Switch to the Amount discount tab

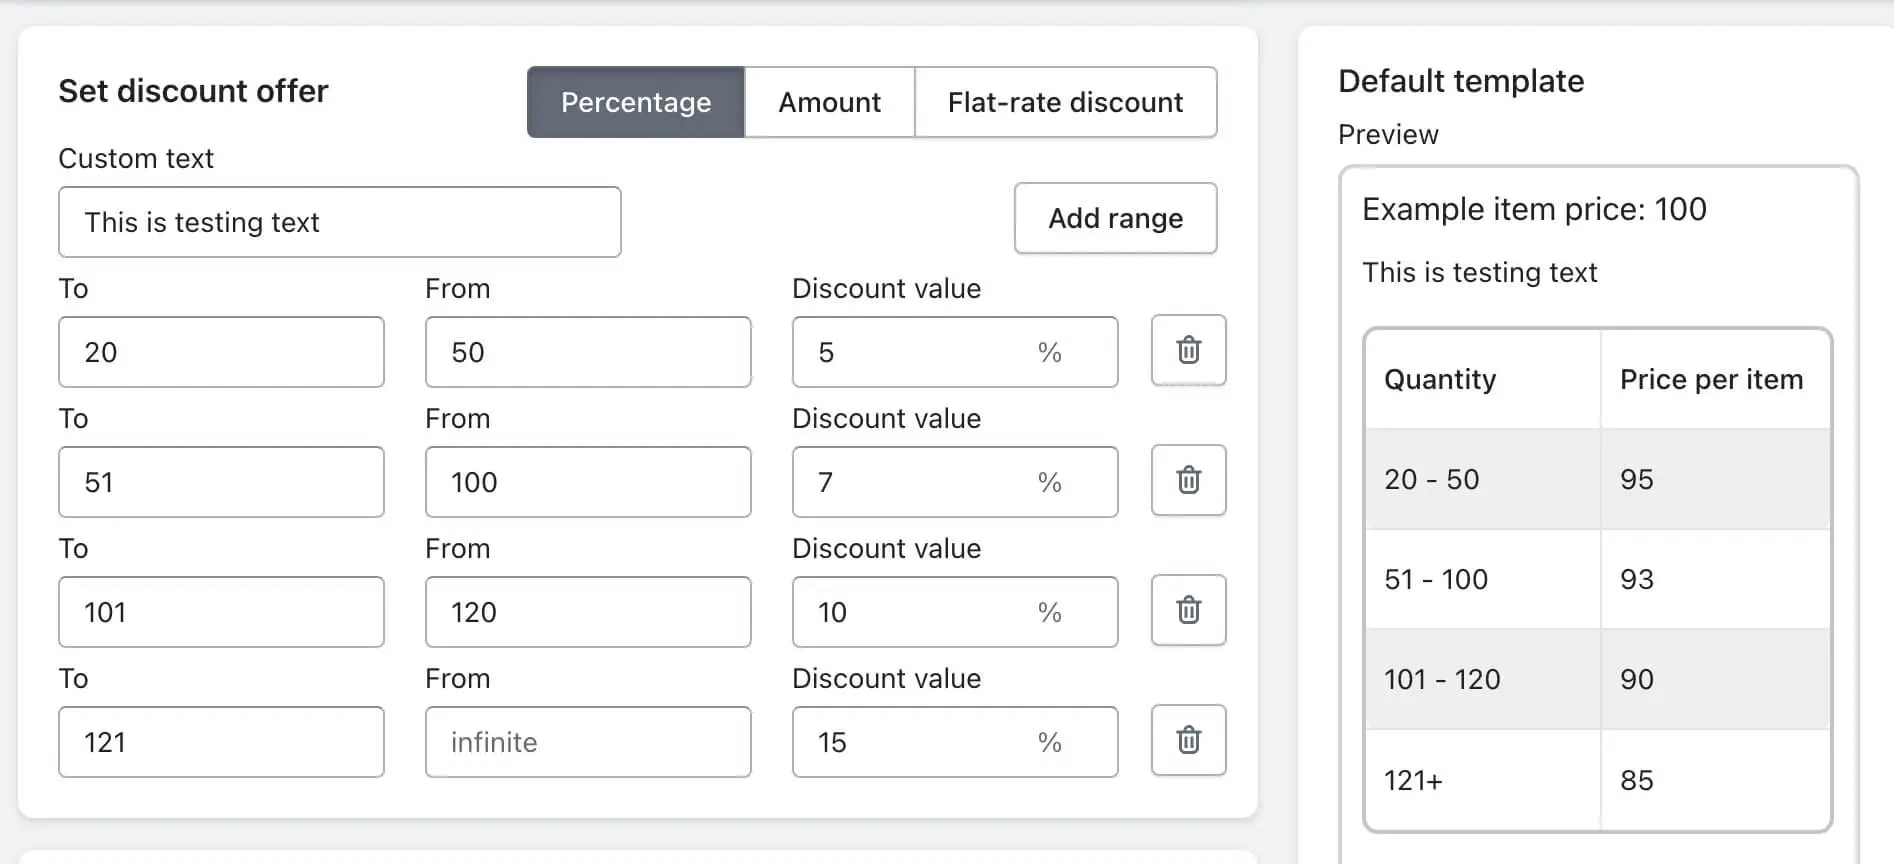point(829,102)
